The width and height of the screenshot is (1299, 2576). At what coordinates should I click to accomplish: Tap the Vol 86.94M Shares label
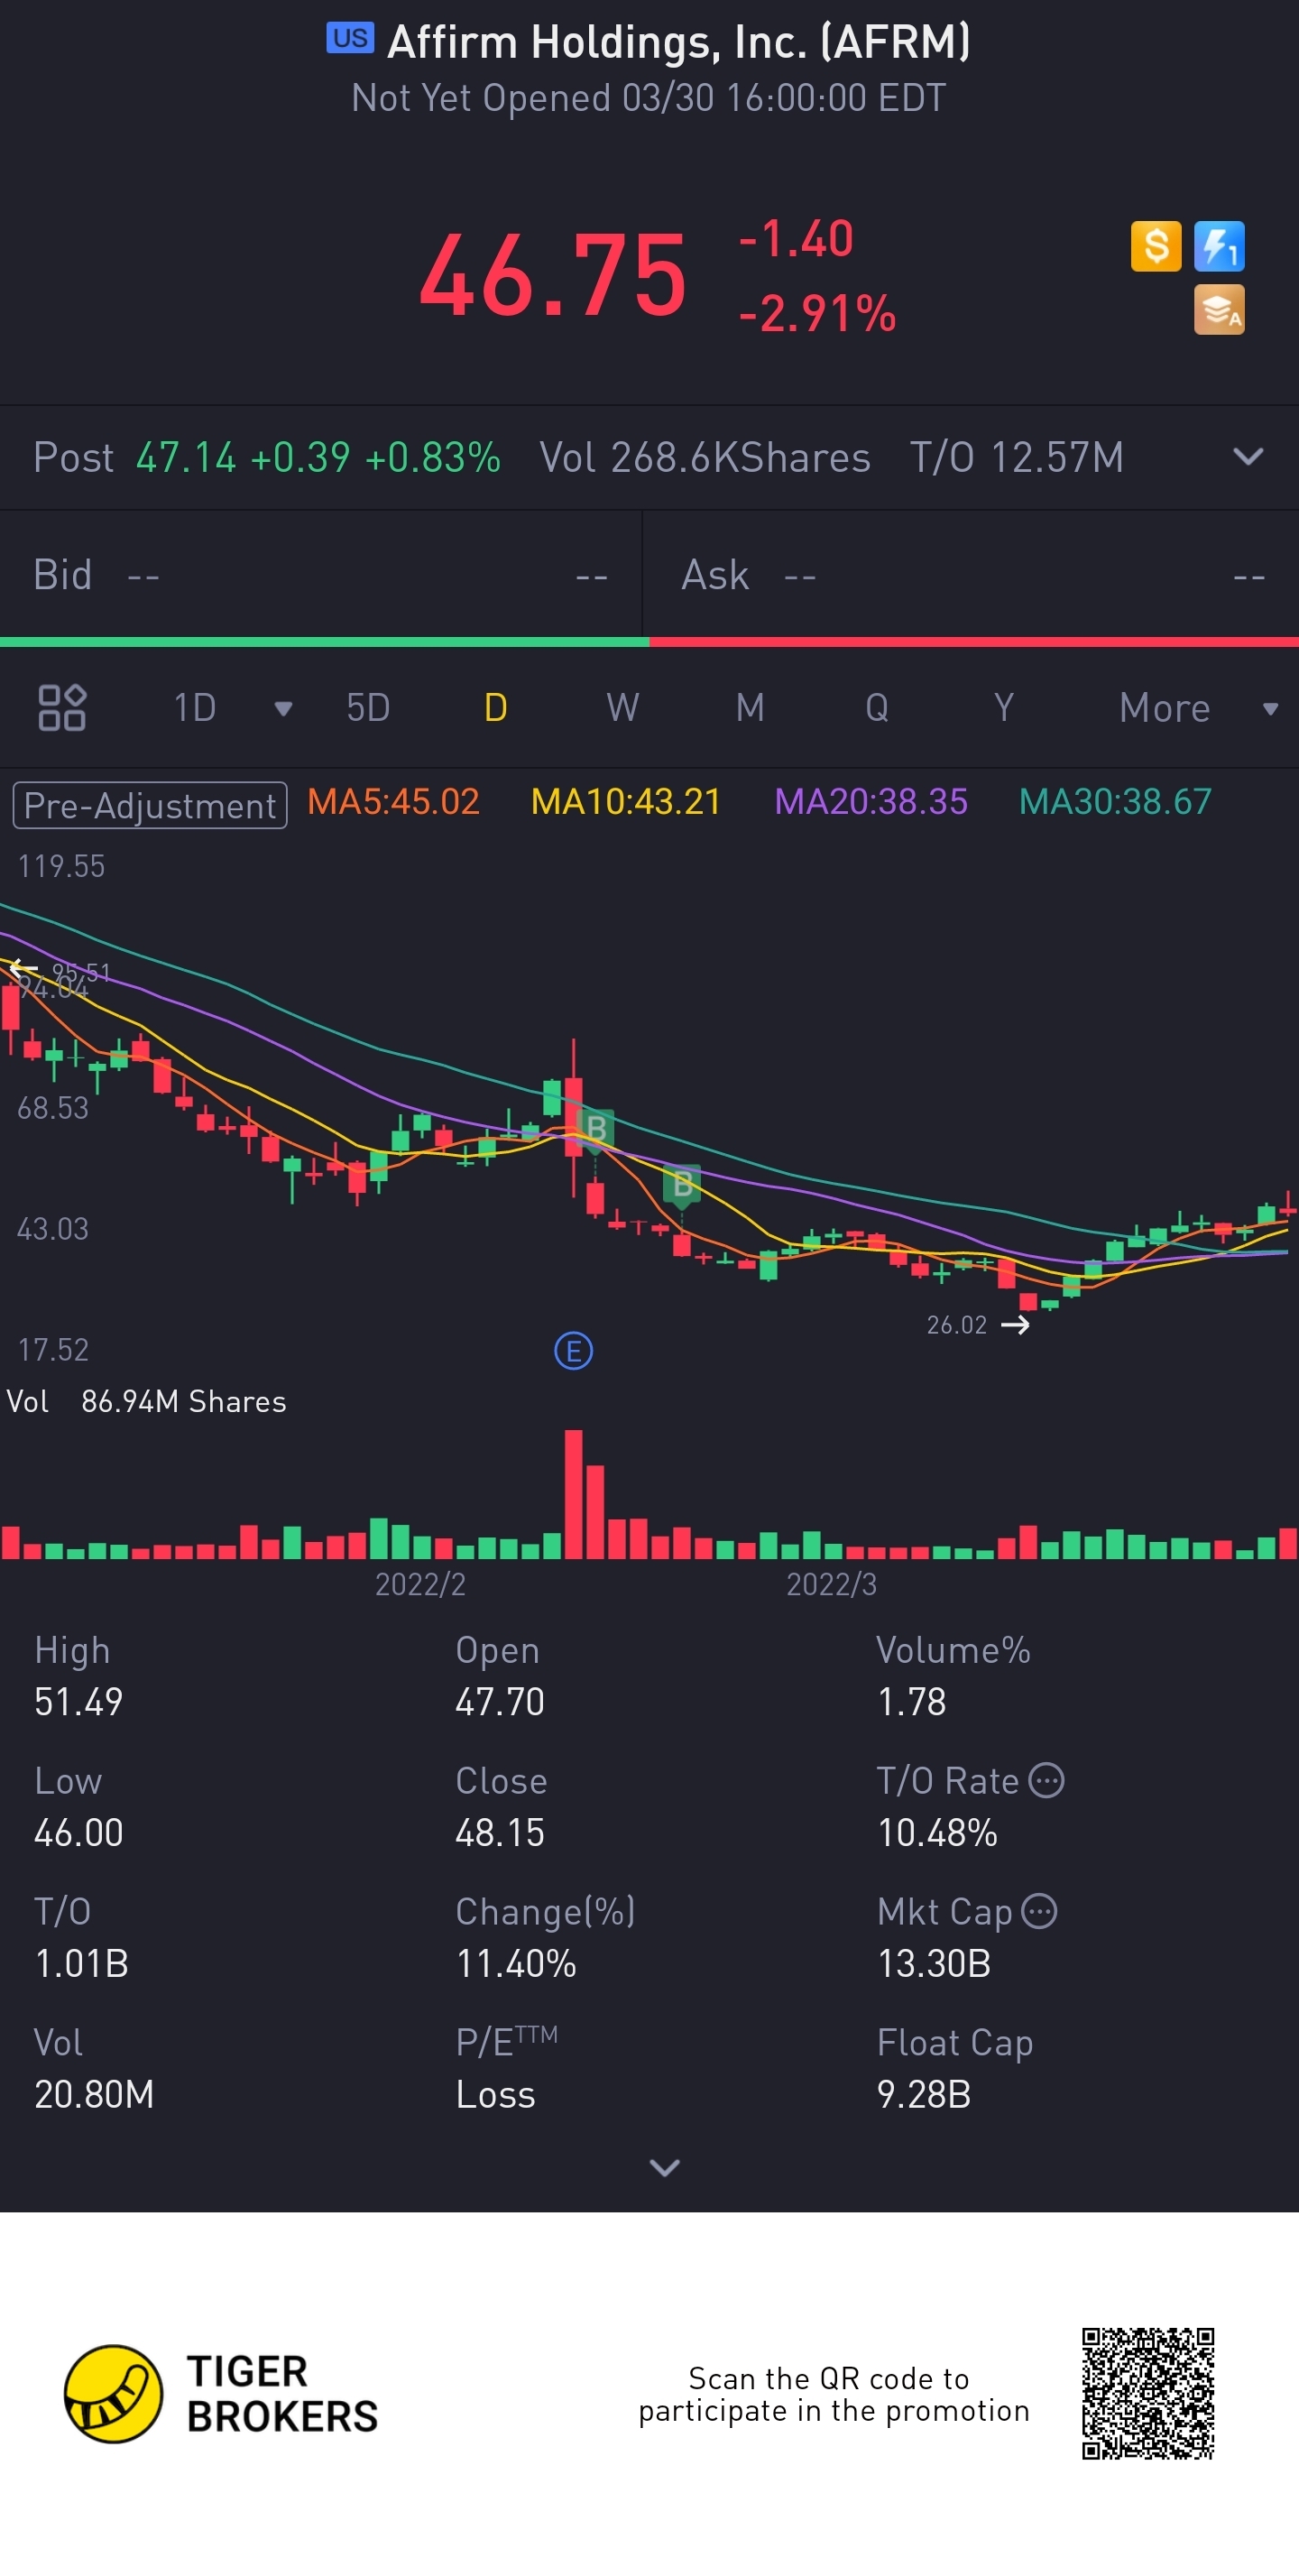[x=146, y=1401]
